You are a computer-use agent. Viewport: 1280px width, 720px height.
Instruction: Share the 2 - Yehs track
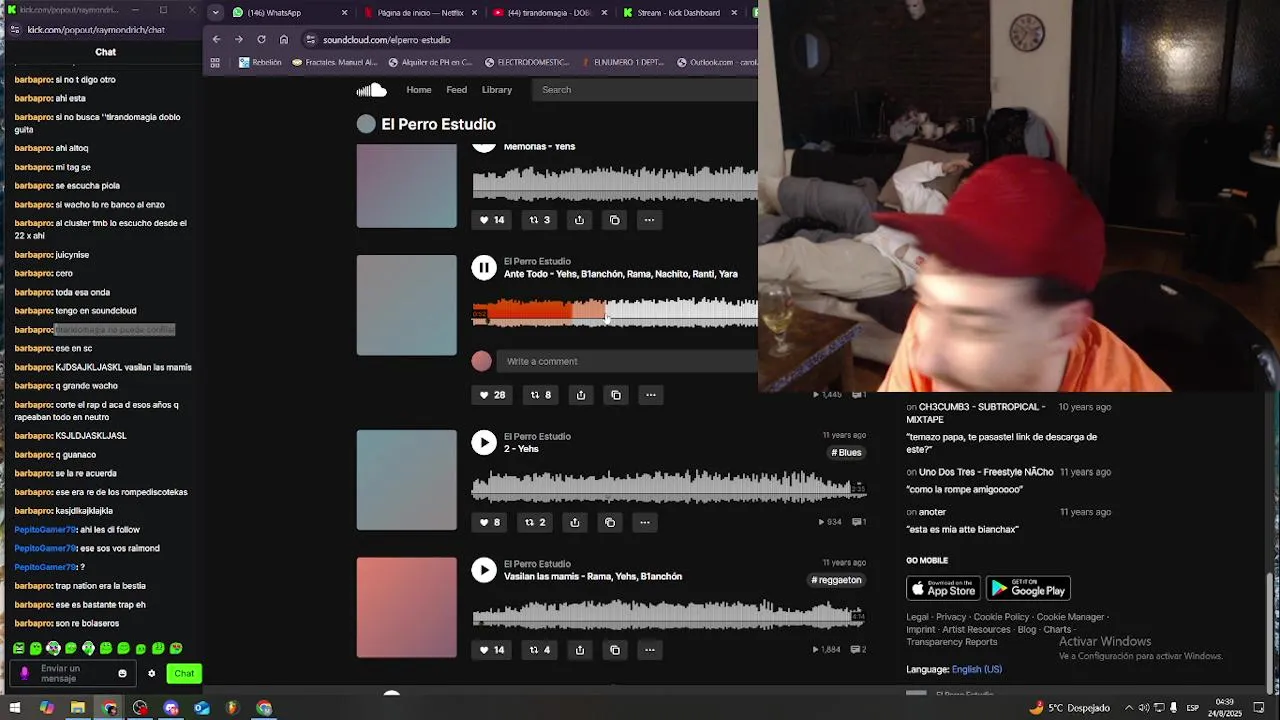click(575, 522)
